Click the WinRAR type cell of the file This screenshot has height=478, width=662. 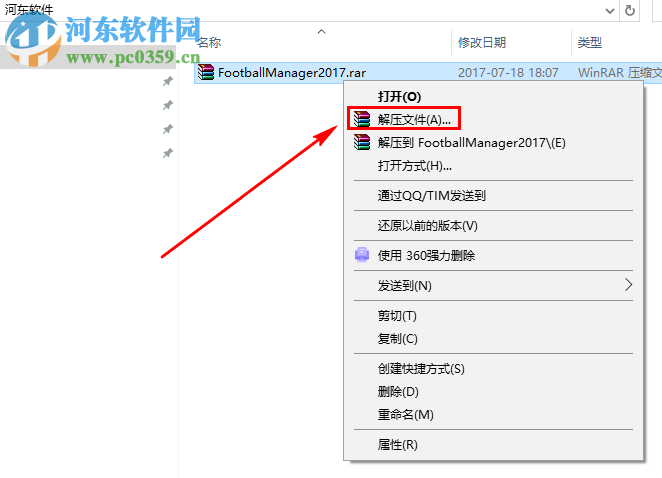pos(619,73)
